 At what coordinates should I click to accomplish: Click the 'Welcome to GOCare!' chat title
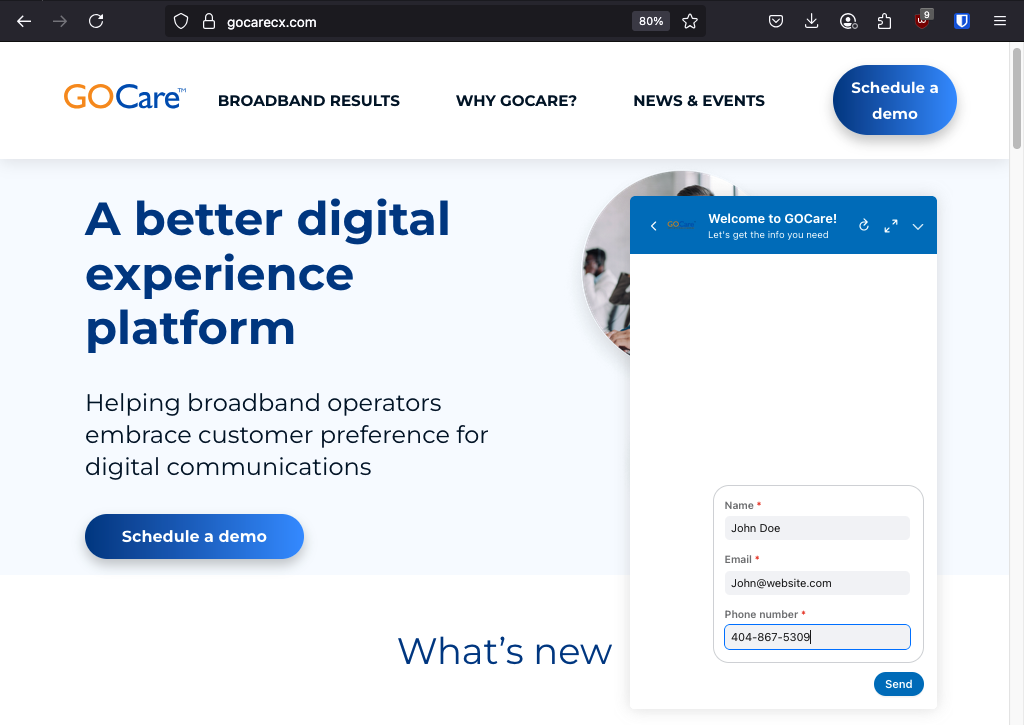click(x=773, y=219)
